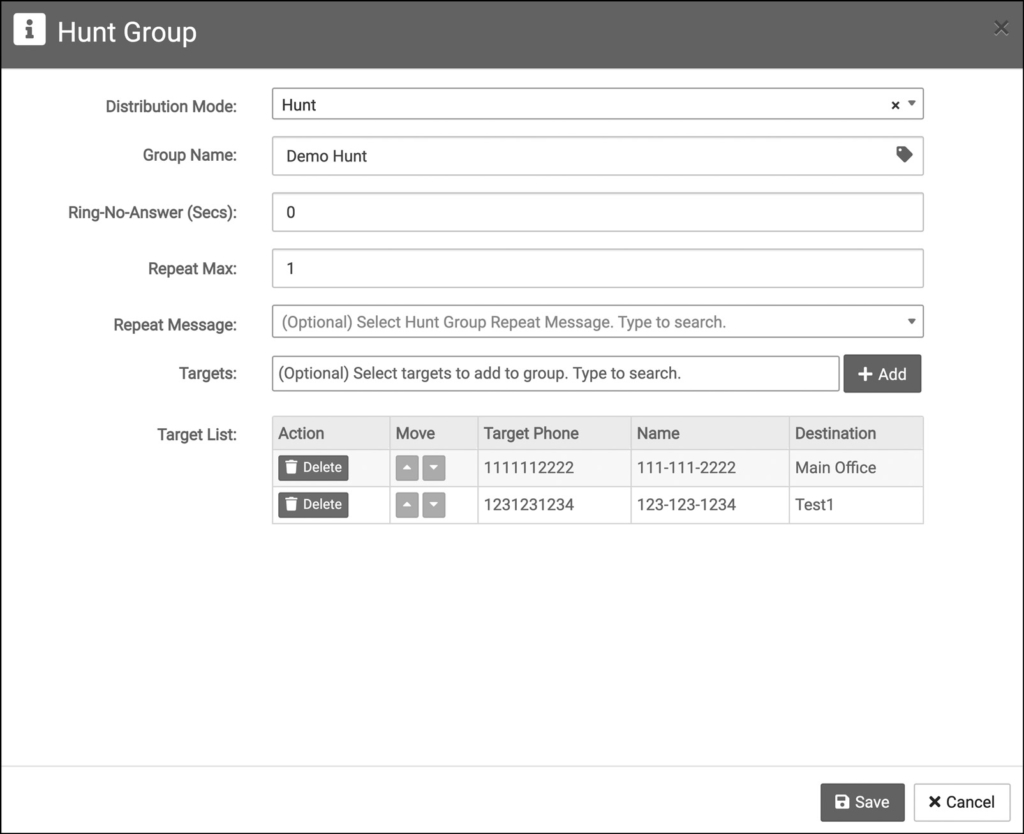Click the Ring-No-Answer seconds field
The image size is (1024, 834).
(597, 211)
